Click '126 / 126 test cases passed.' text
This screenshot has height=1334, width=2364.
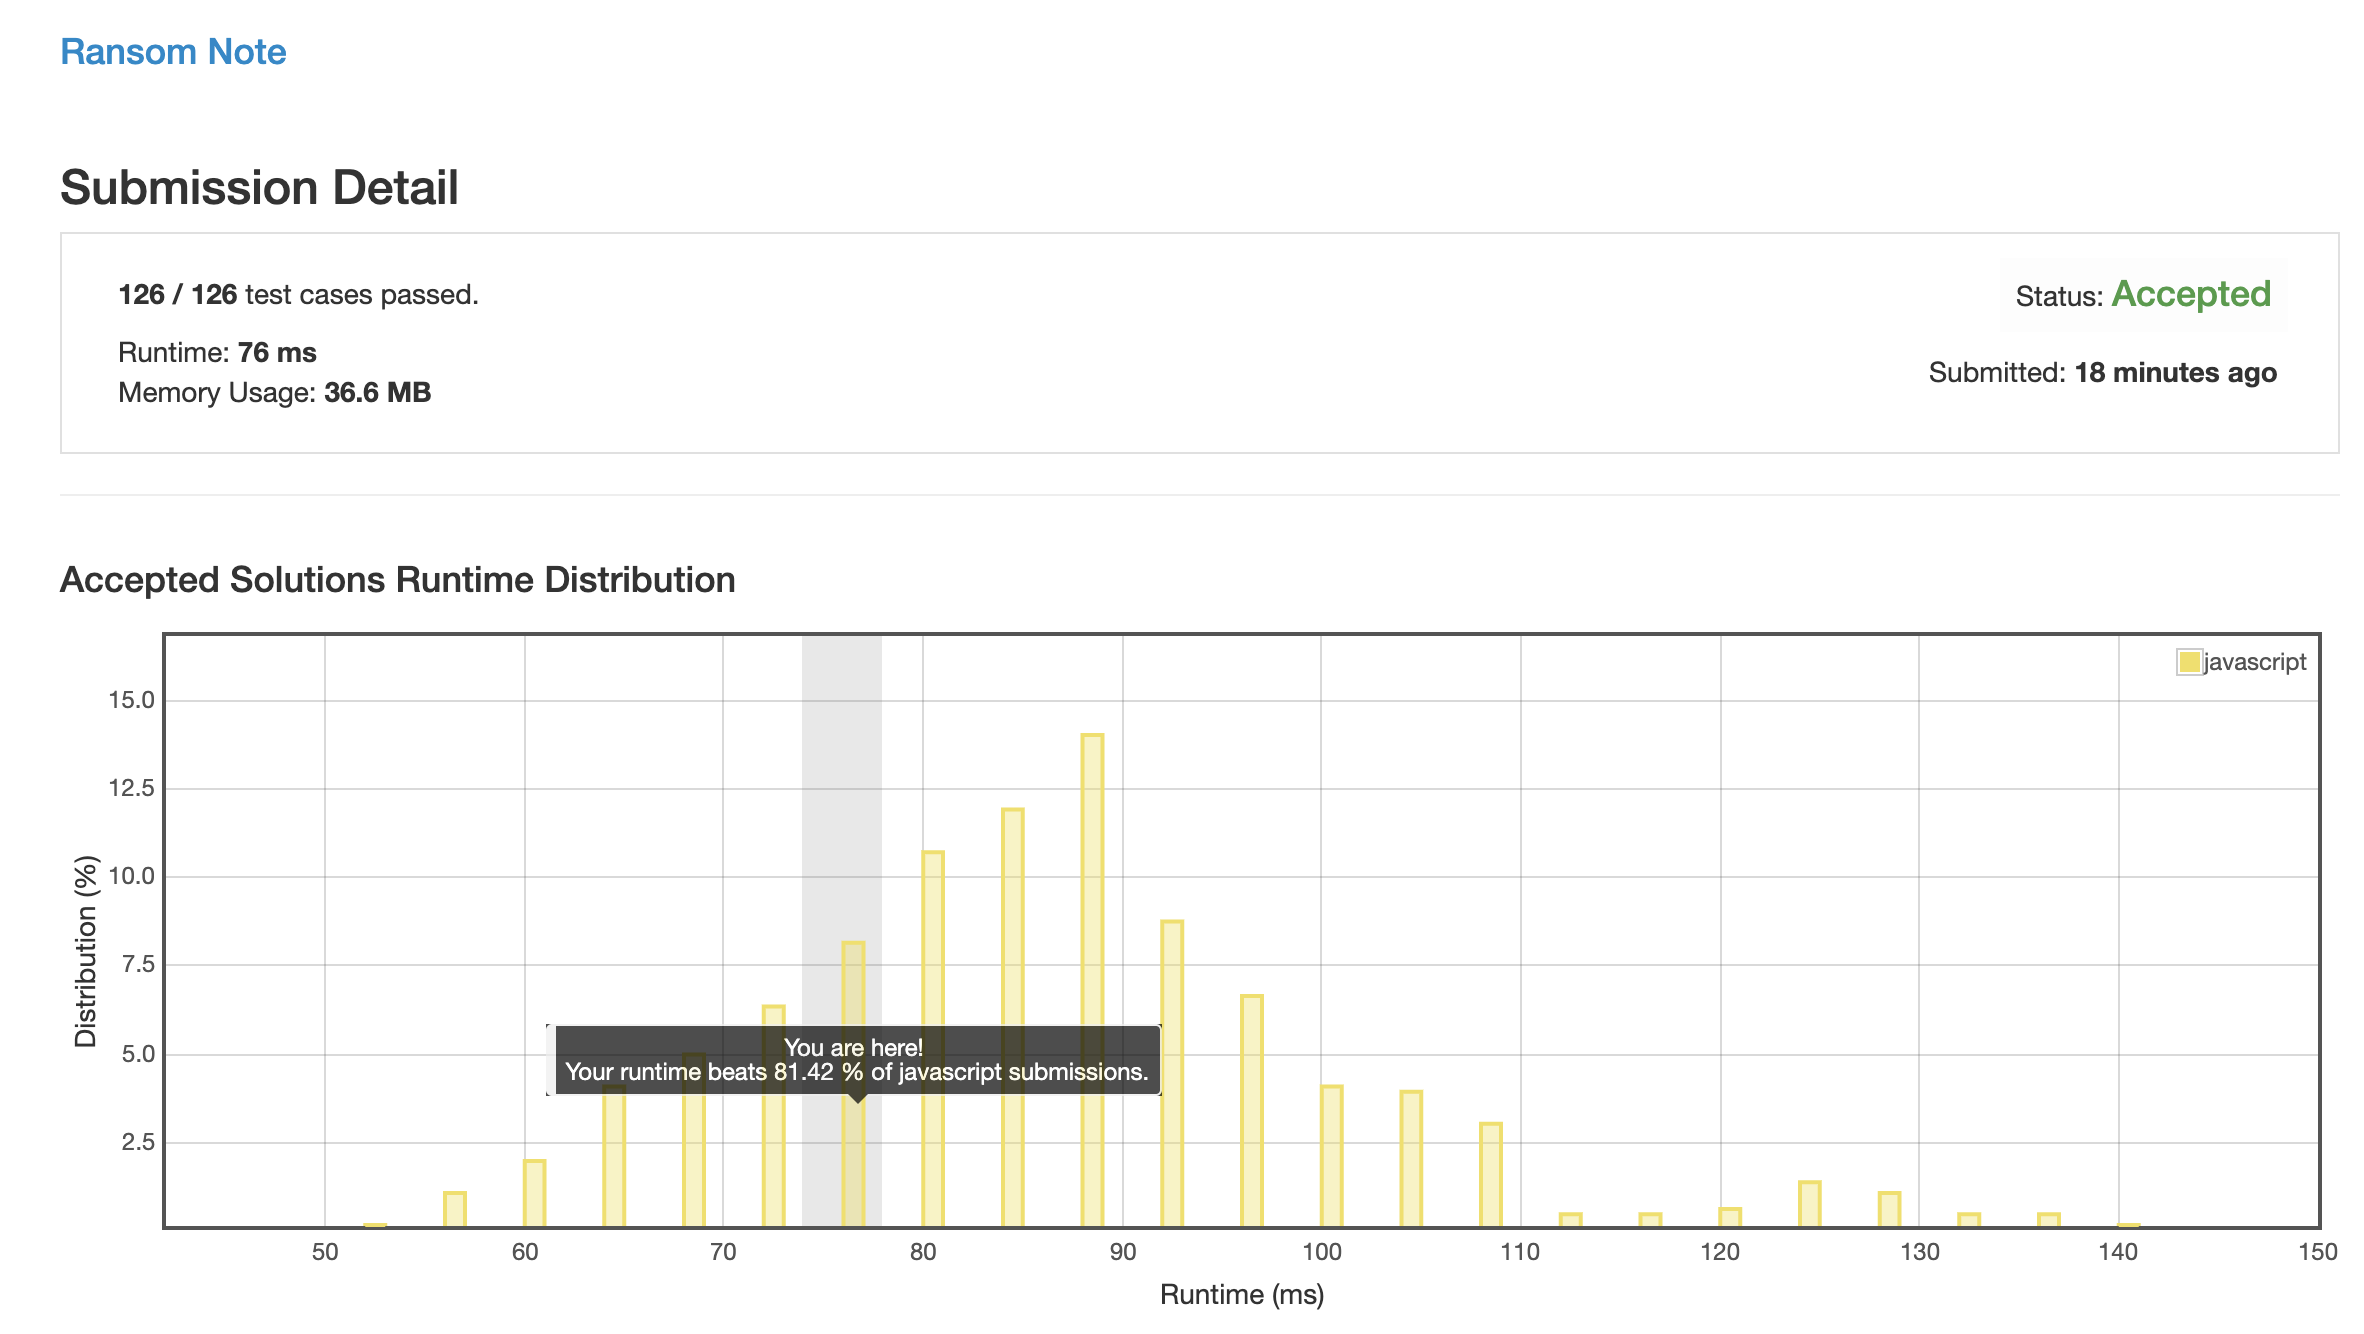click(x=299, y=294)
